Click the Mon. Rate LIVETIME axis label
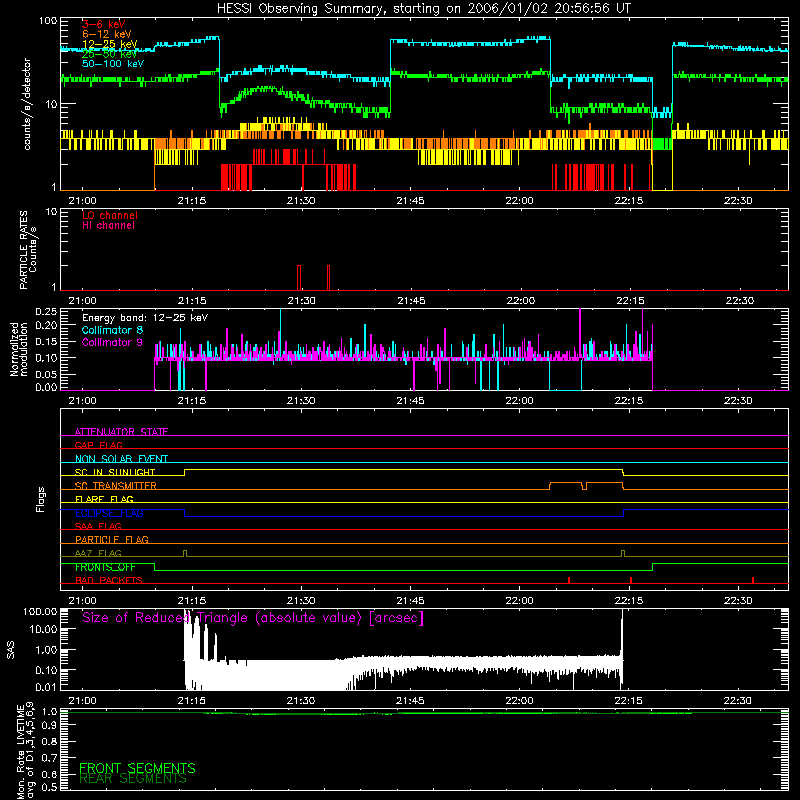The height and width of the screenshot is (800, 800). coord(25,752)
